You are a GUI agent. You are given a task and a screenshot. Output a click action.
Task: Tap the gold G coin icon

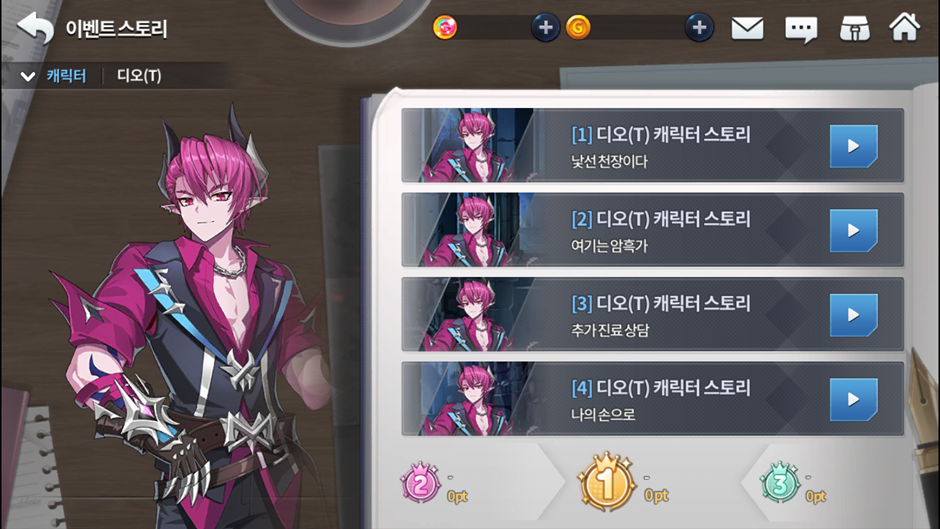coord(578,28)
